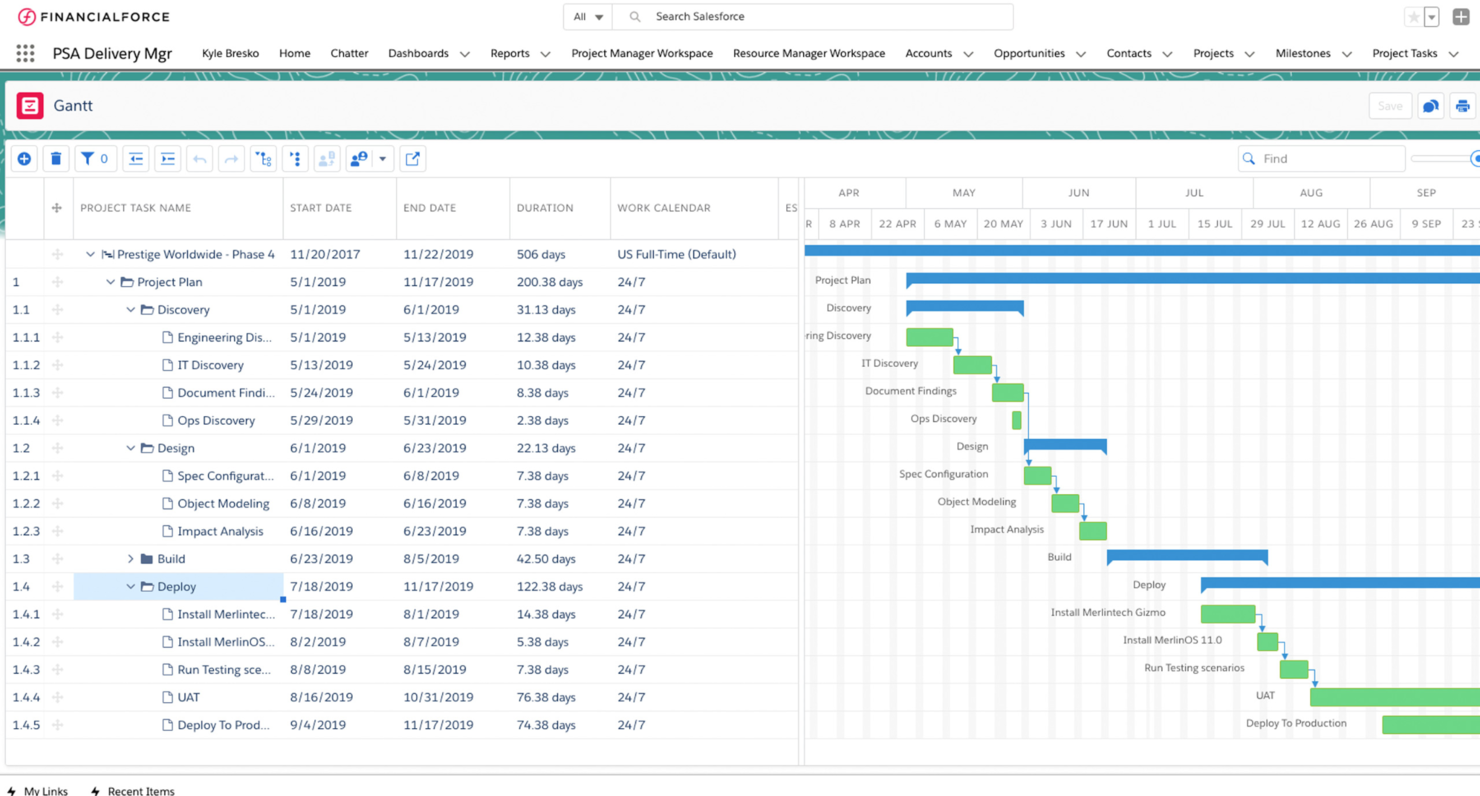Click the drag handle on the UAT row

tap(57, 697)
